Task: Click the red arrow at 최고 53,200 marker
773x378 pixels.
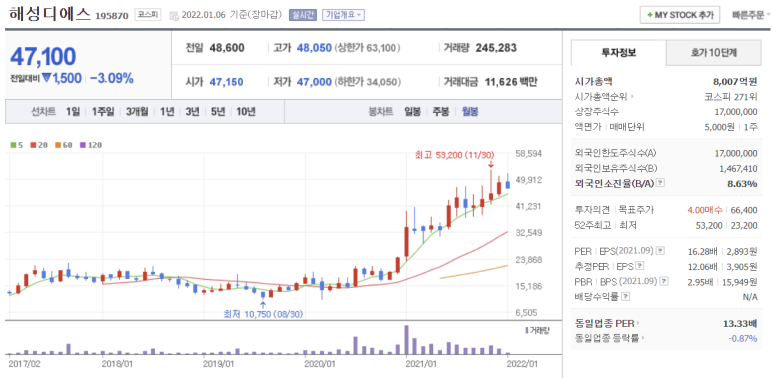Action: pos(491,165)
